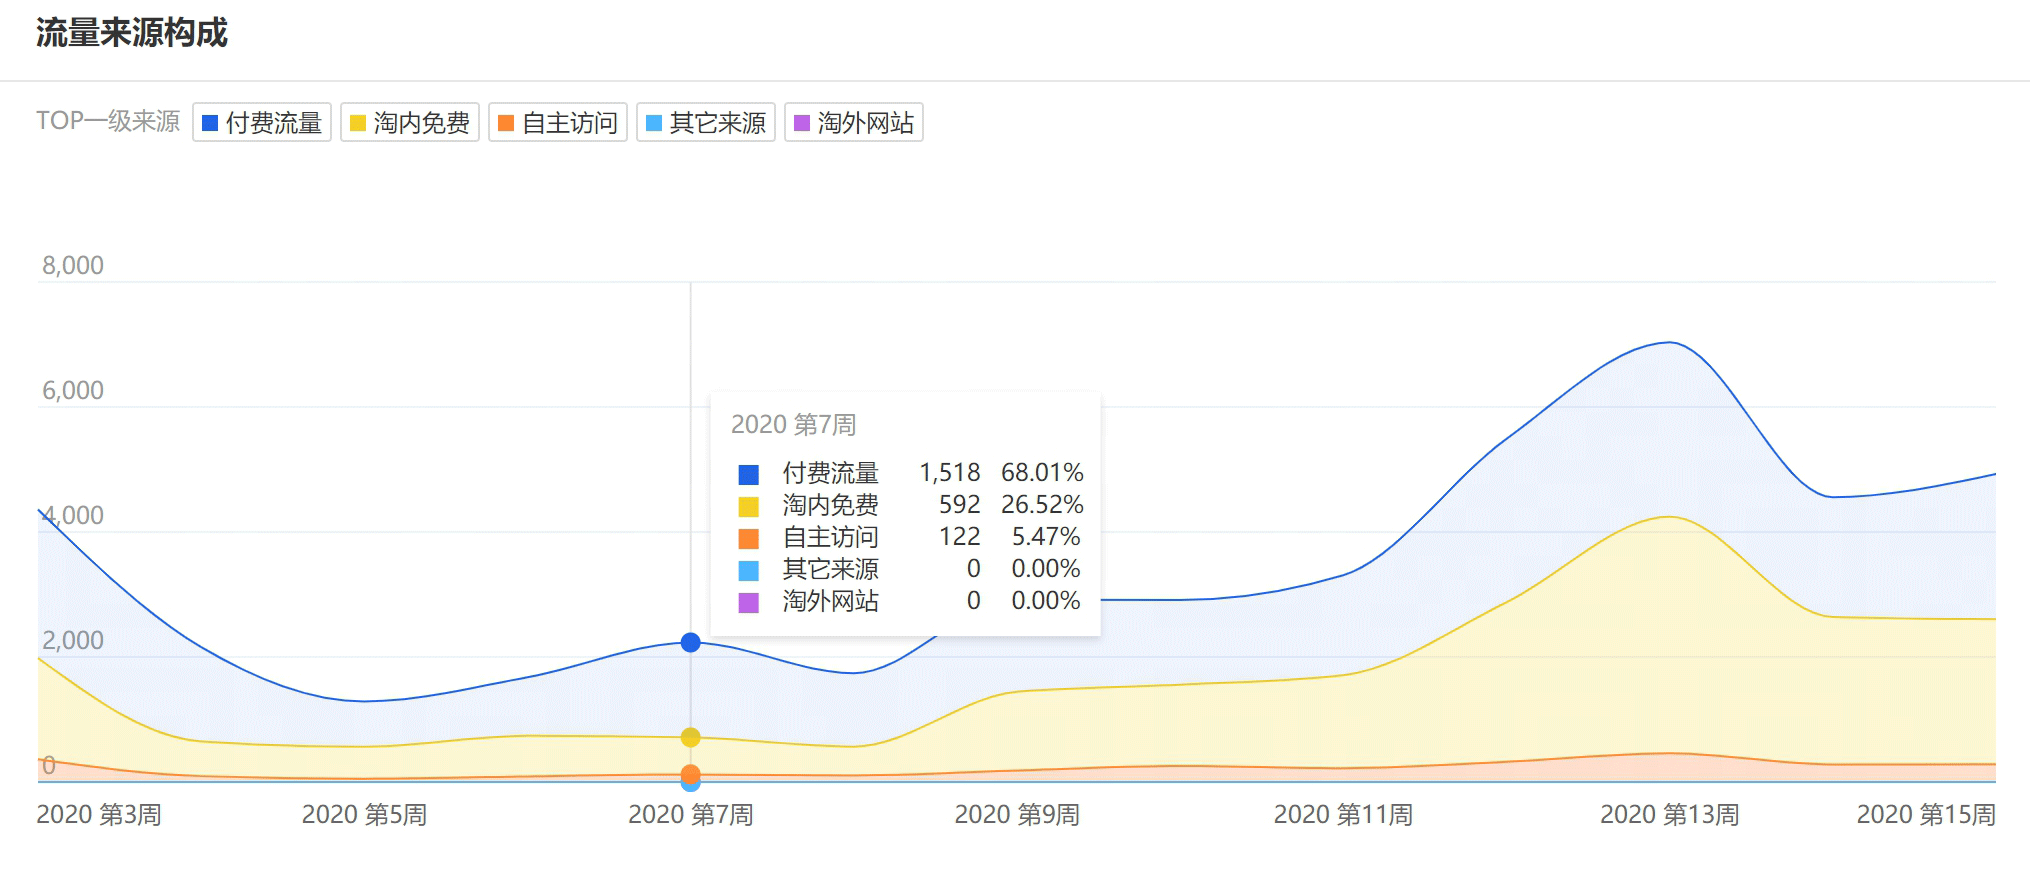Click orange square beside 自主访问 in tooltip

click(x=748, y=538)
